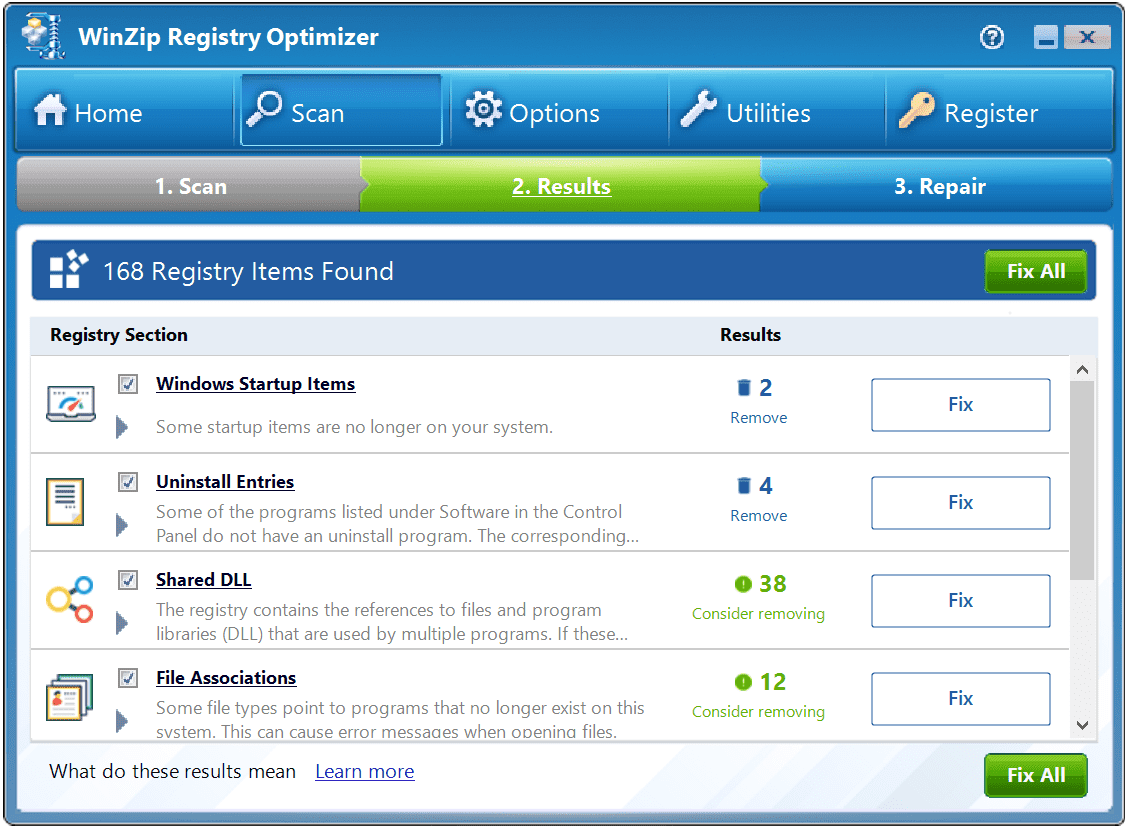Screen dimensions: 1128x829
Task: Click the scrollbar down arrow in results list
Action: tap(1082, 725)
